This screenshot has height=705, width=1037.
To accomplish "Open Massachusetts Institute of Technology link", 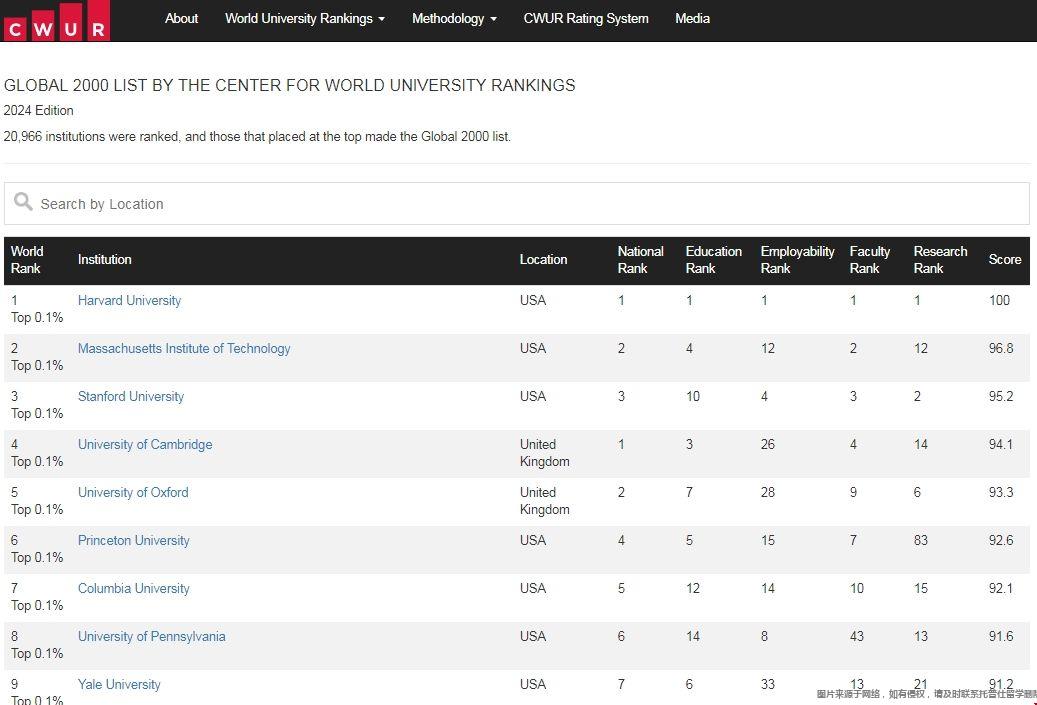I will pos(184,348).
